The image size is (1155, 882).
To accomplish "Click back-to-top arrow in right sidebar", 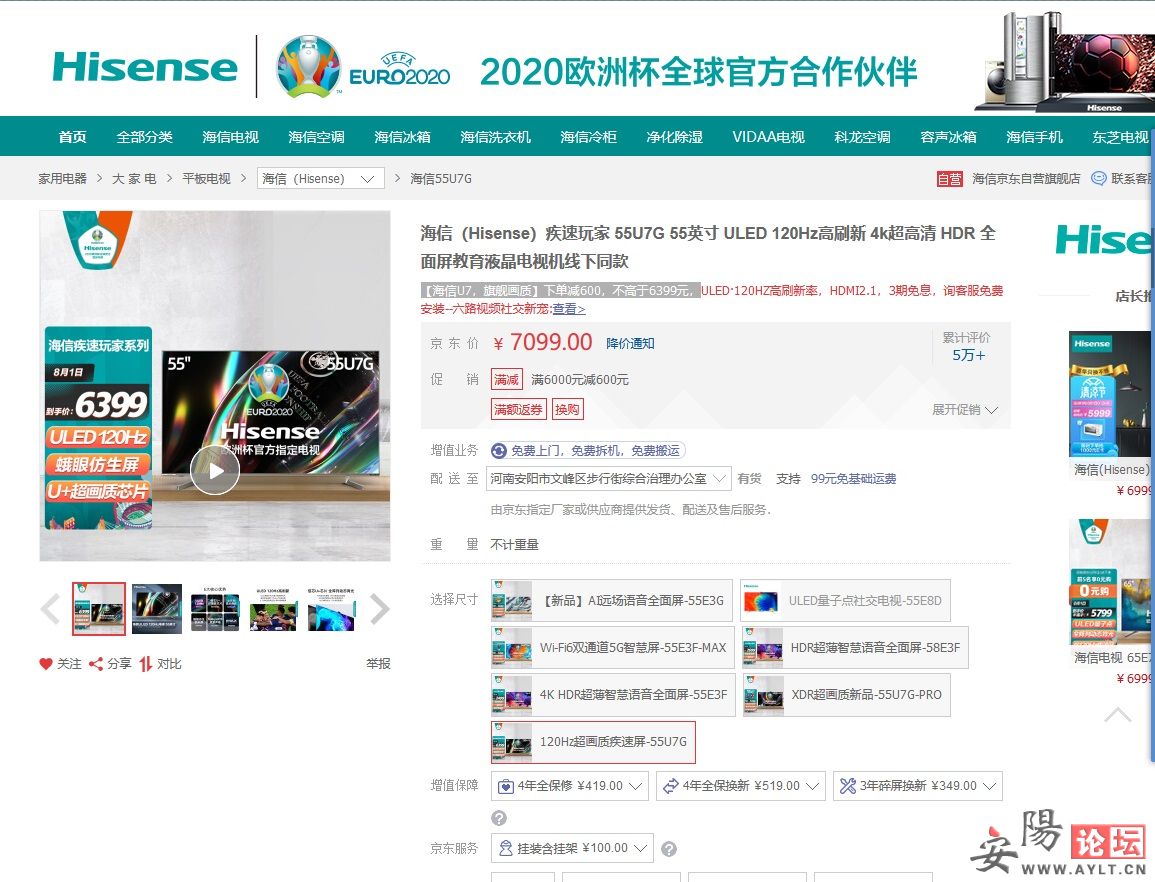I will (1117, 714).
